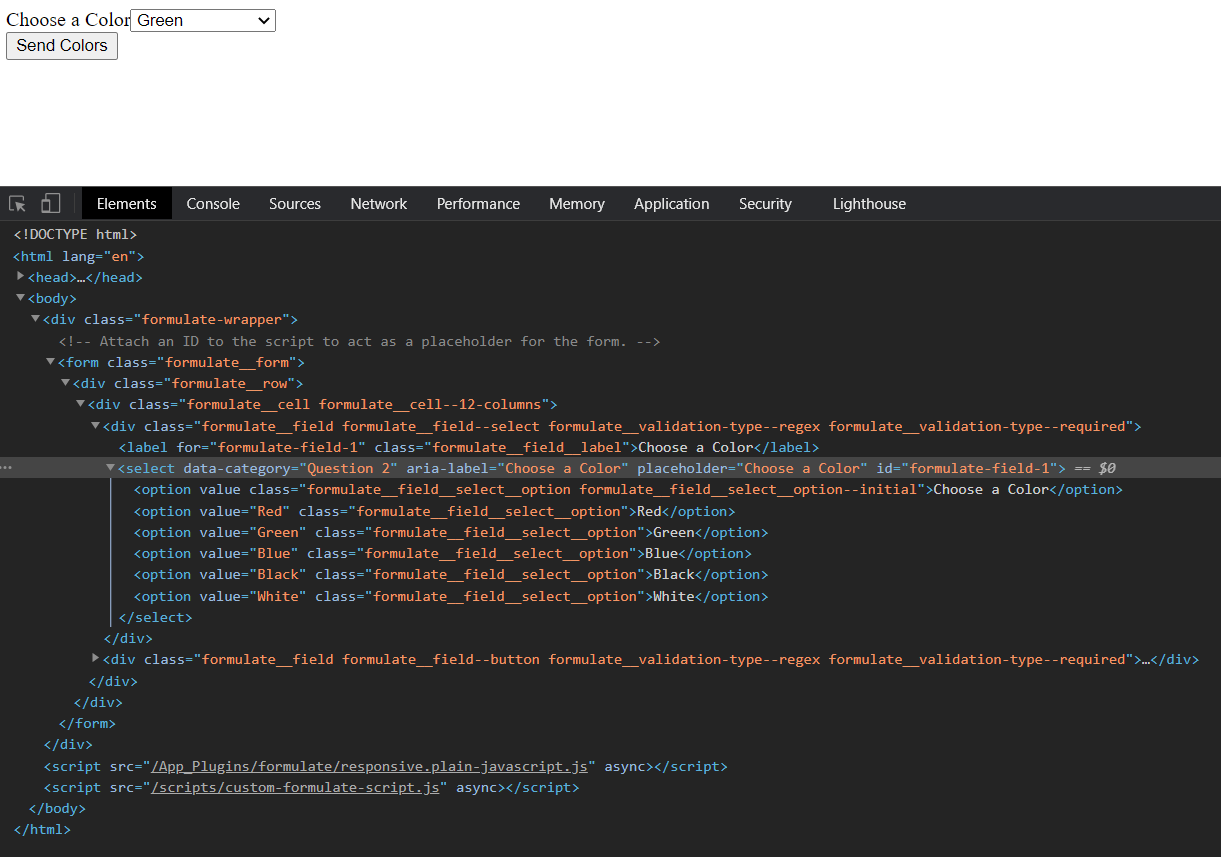Select the label for formulate-field-1 row
The height and width of the screenshot is (857, 1221).
point(469,447)
